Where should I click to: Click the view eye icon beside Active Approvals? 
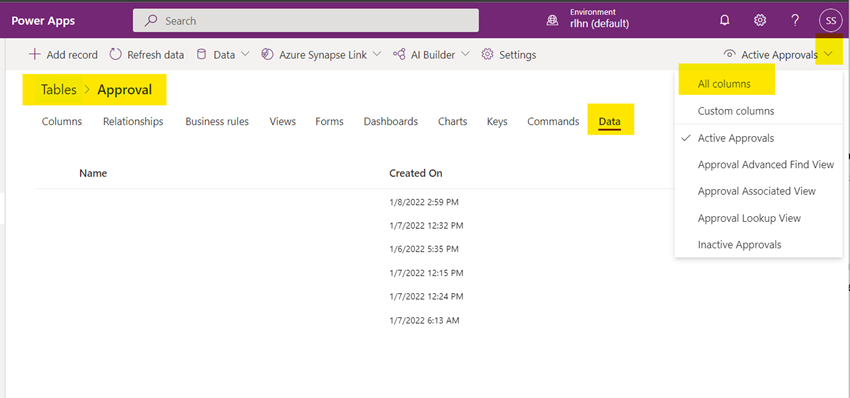click(730, 54)
